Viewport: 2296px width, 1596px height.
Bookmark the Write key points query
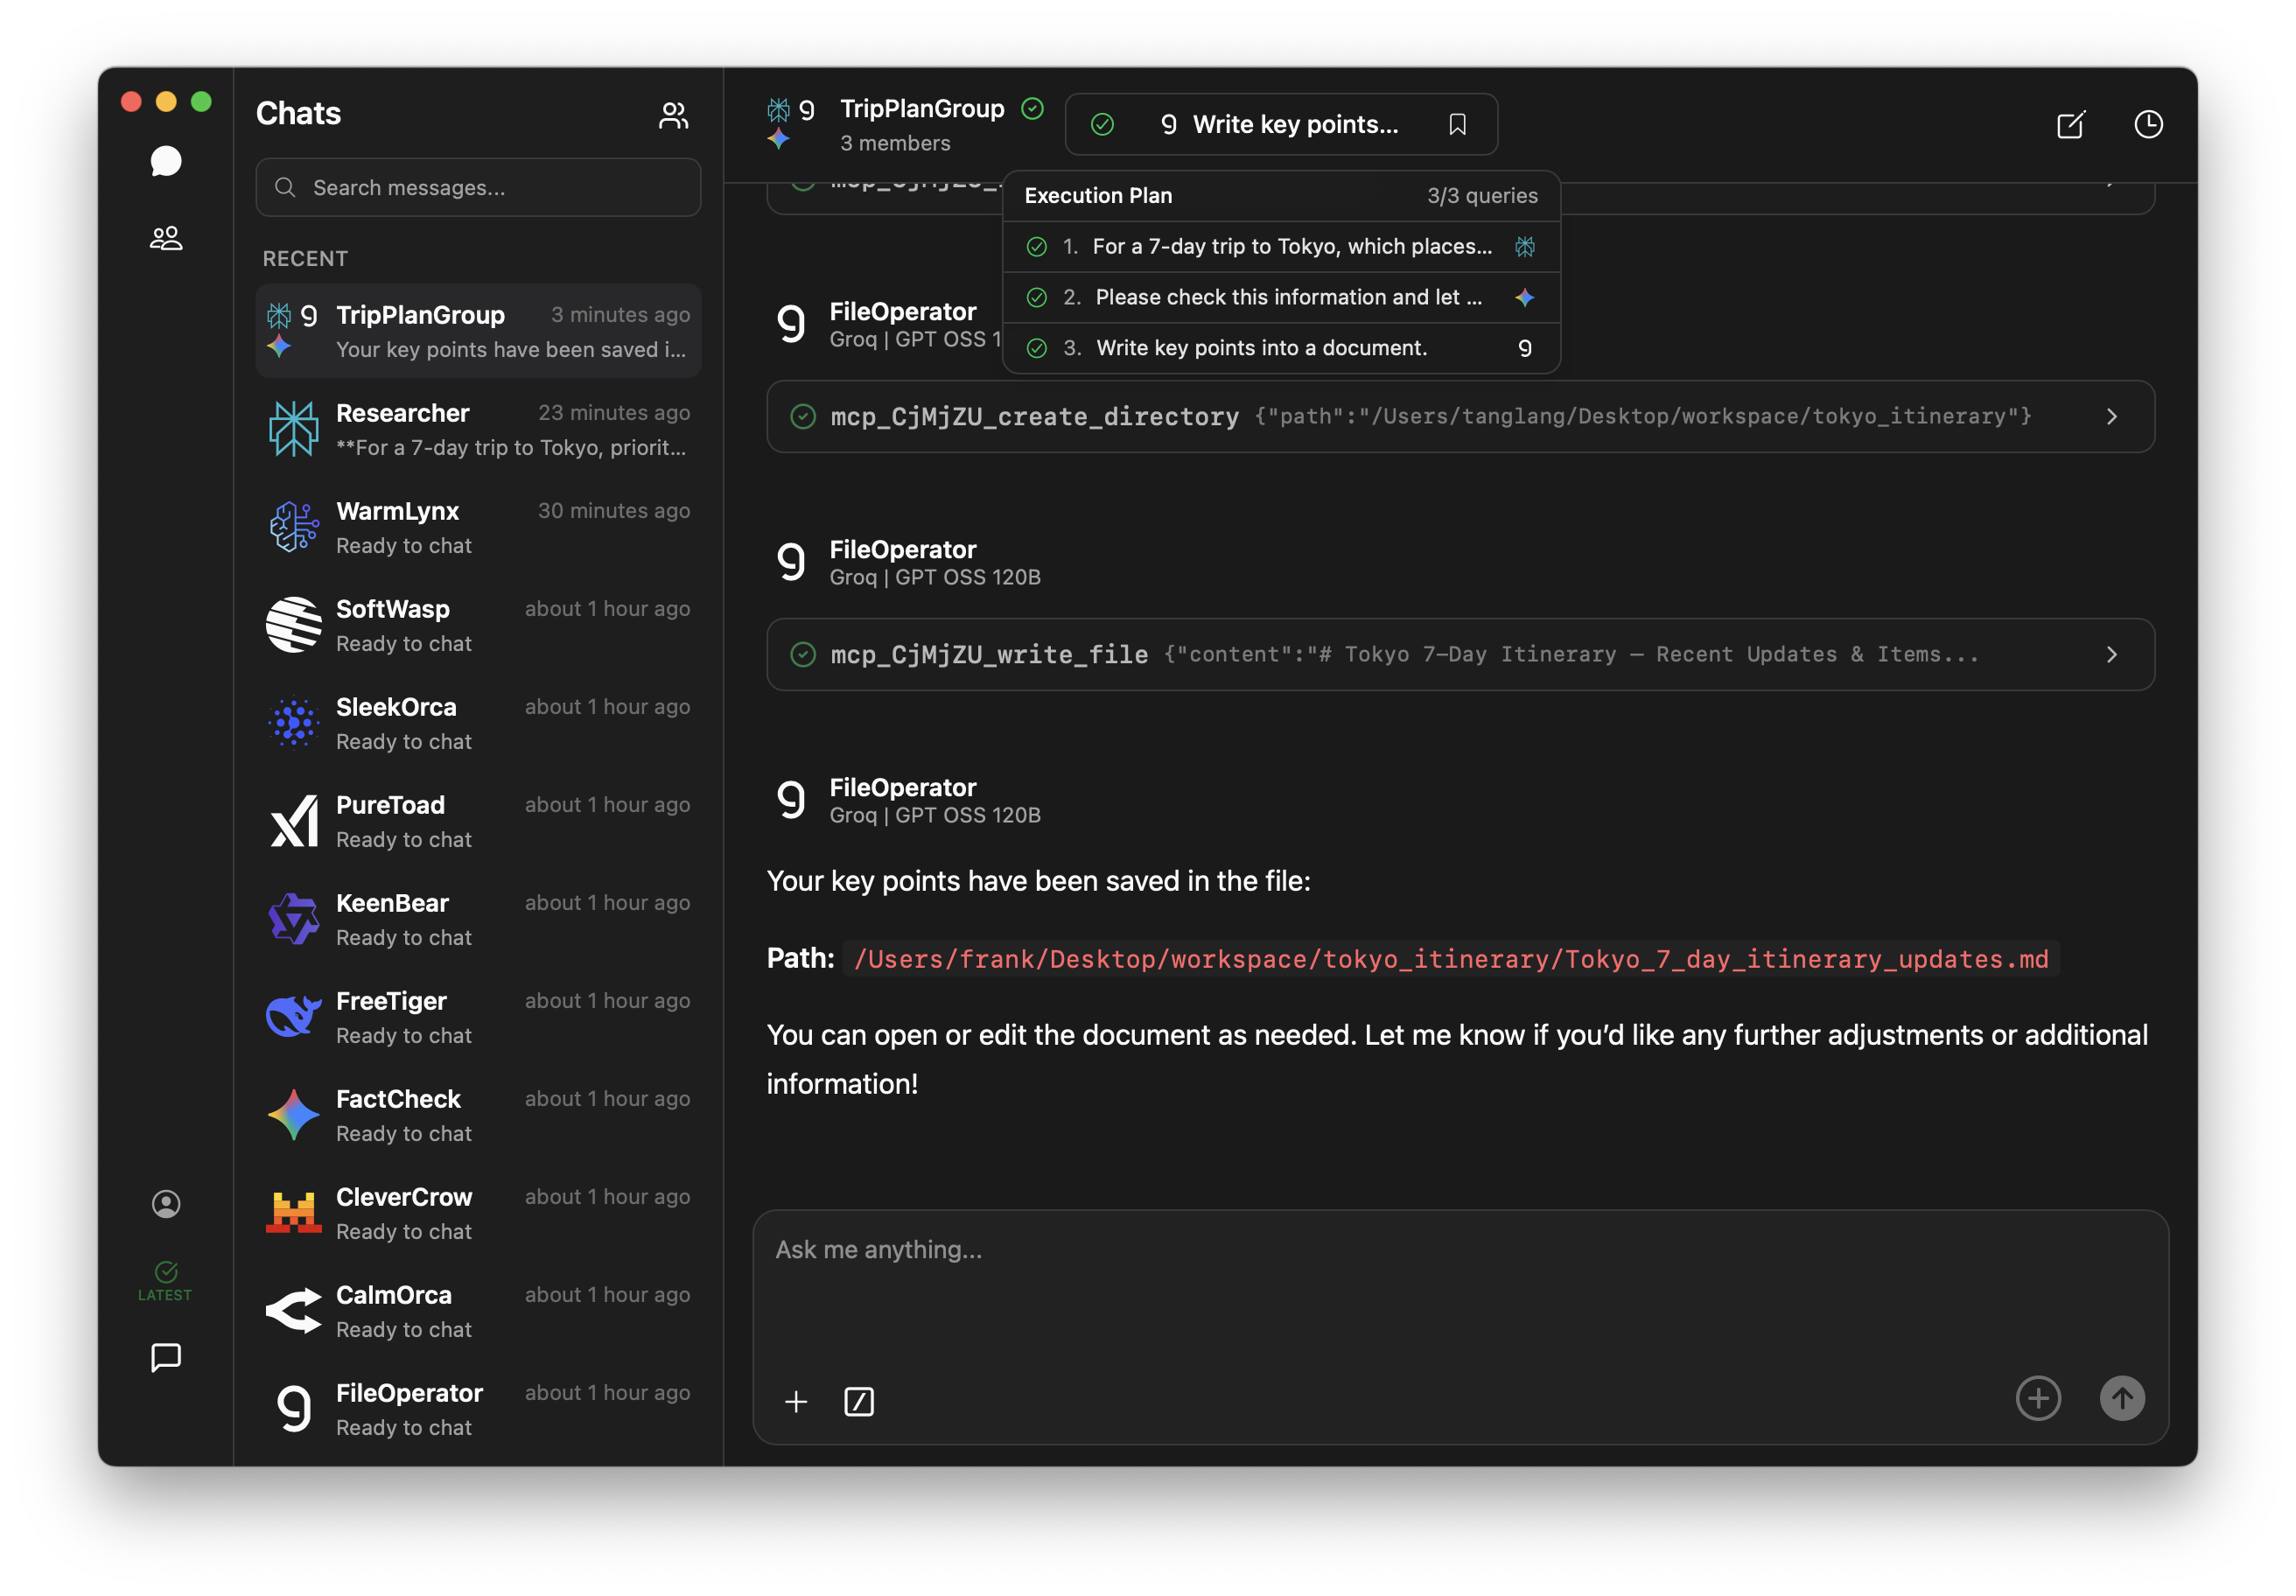point(1458,124)
